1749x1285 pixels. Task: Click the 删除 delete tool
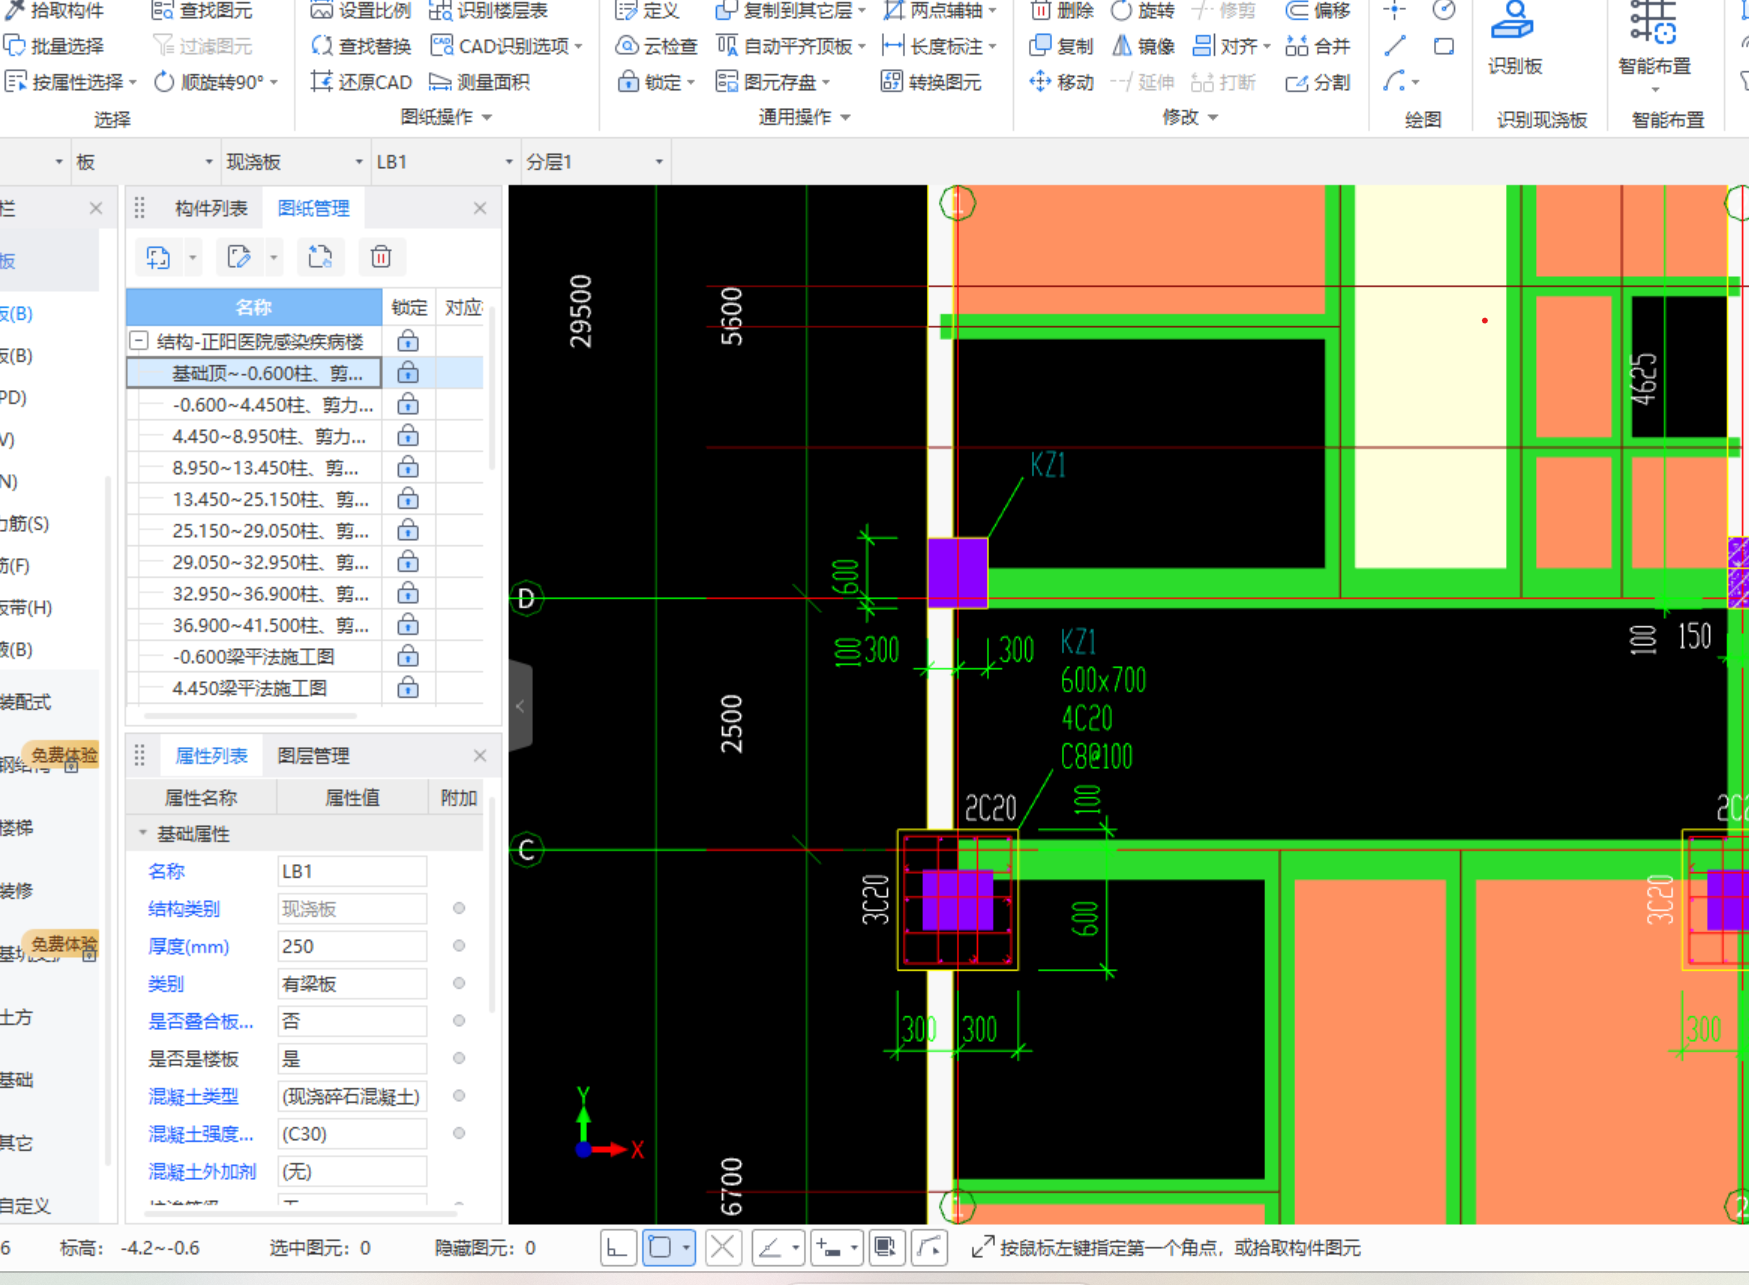click(1062, 11)
